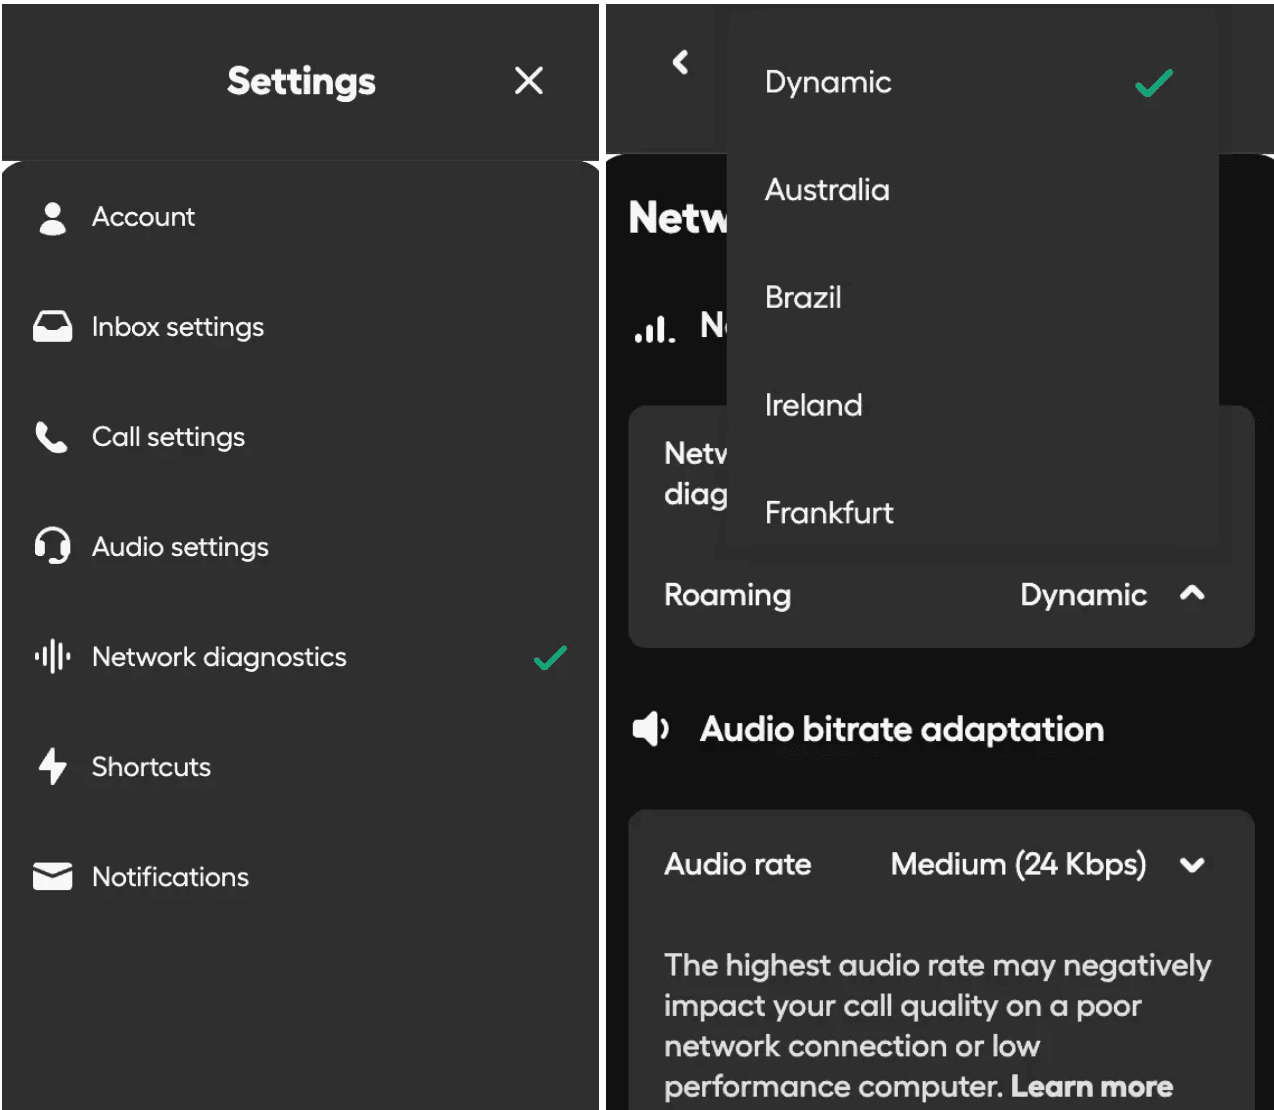Expand the Audio rate dropdown arrow
Viewport: 1274px width, 1110px height.
tap(1192, 865)
